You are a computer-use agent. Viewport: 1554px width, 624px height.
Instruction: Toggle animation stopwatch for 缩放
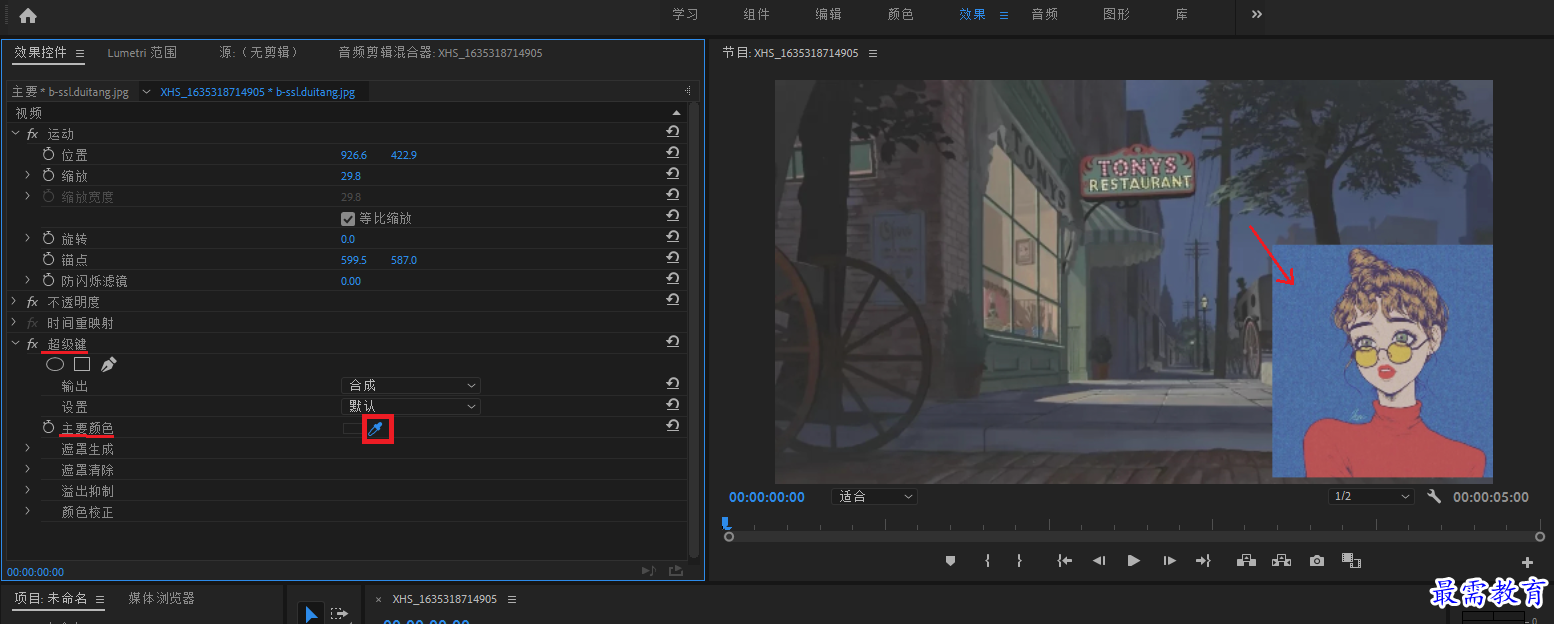(x=48, y=175)
